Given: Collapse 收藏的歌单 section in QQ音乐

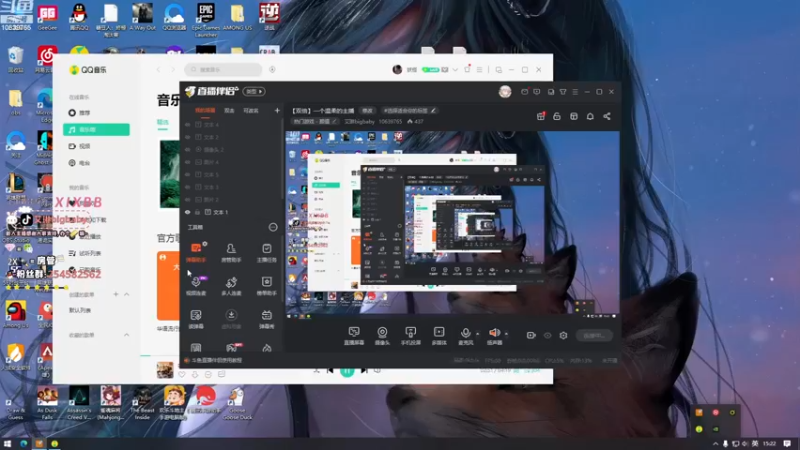Looking at the screenshot, I should (x=127, y=335).
